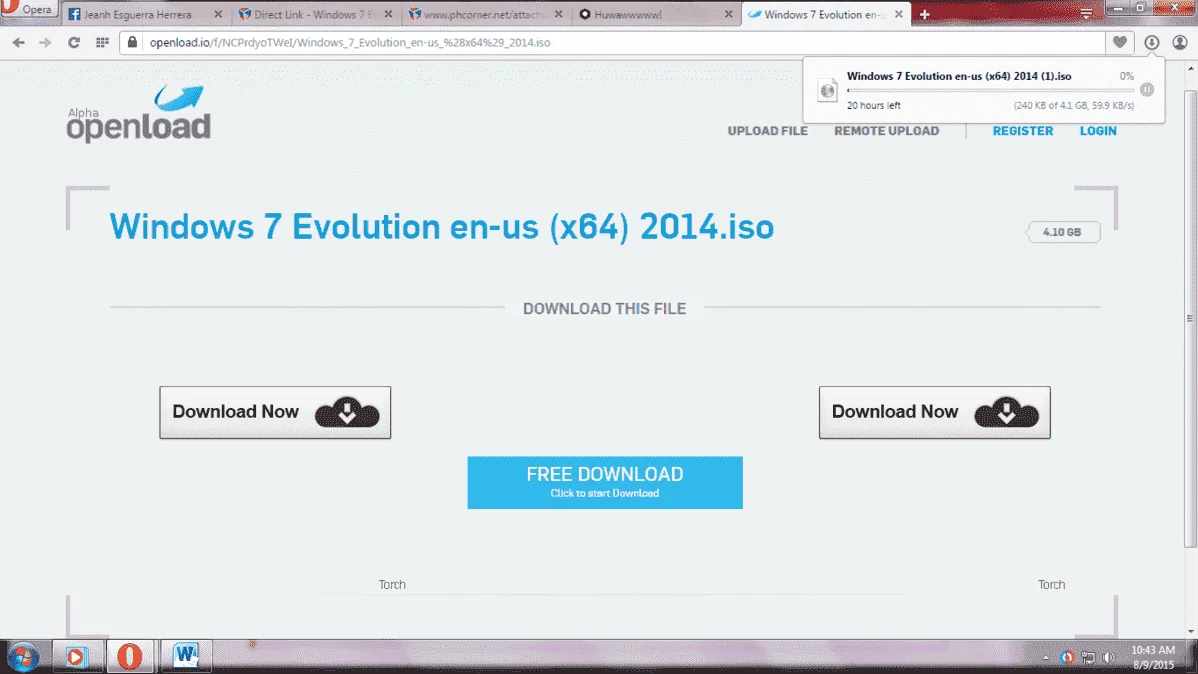
Task: Close the Huwawwwww! tab
Action: click(x=728, y=15)
